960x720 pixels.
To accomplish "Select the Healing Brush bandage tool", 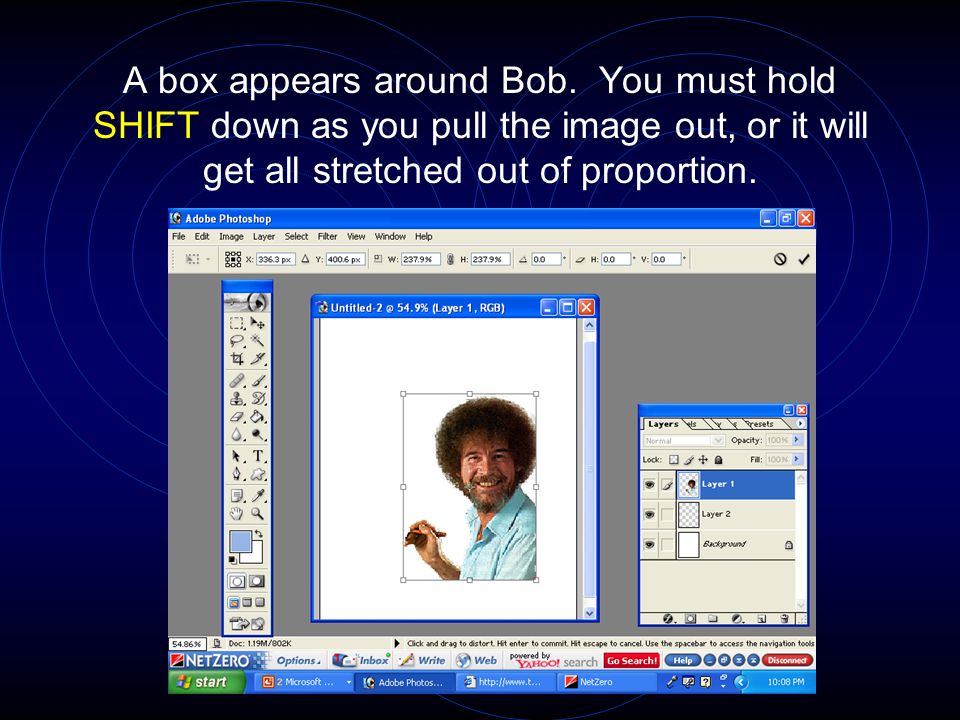I will point(238,381).
